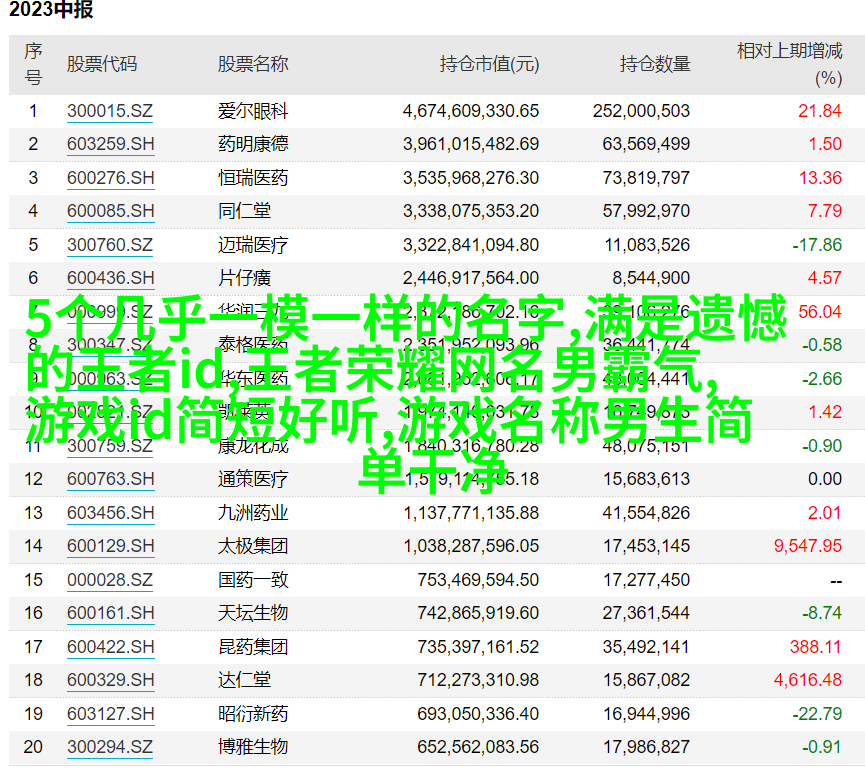Open stock code link 603259.SH

(x=110, y=144)
